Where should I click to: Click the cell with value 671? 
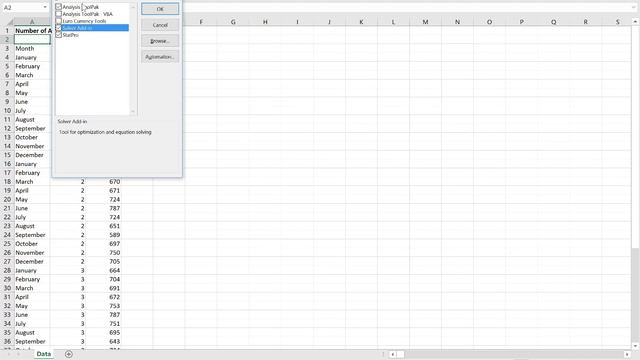point(104,190)
